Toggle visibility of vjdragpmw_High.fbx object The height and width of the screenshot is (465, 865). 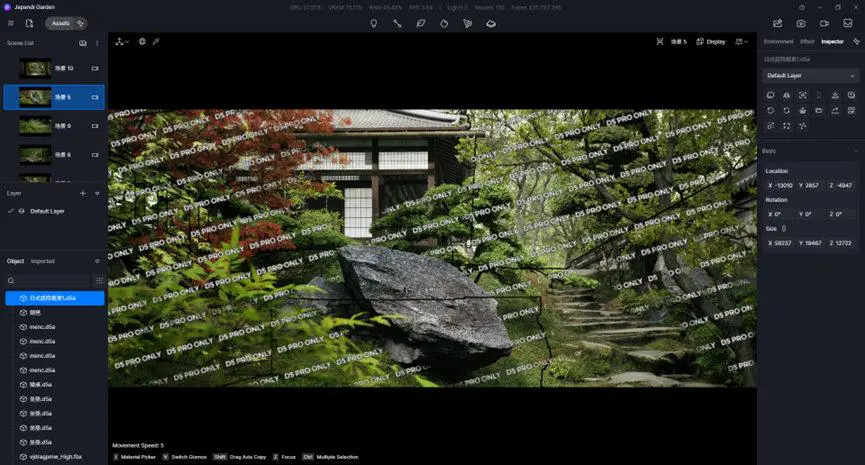click(x=23, y=457)
